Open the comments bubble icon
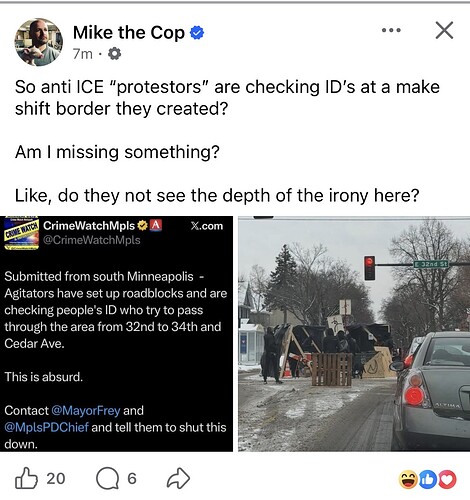Screen dimensions: 470x500 coord(107,479)
